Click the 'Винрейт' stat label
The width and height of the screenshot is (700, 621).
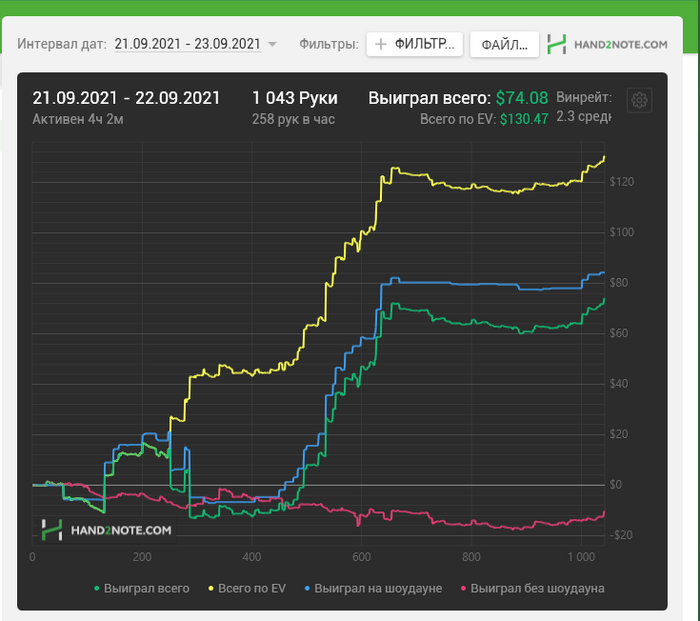point(584,97)
